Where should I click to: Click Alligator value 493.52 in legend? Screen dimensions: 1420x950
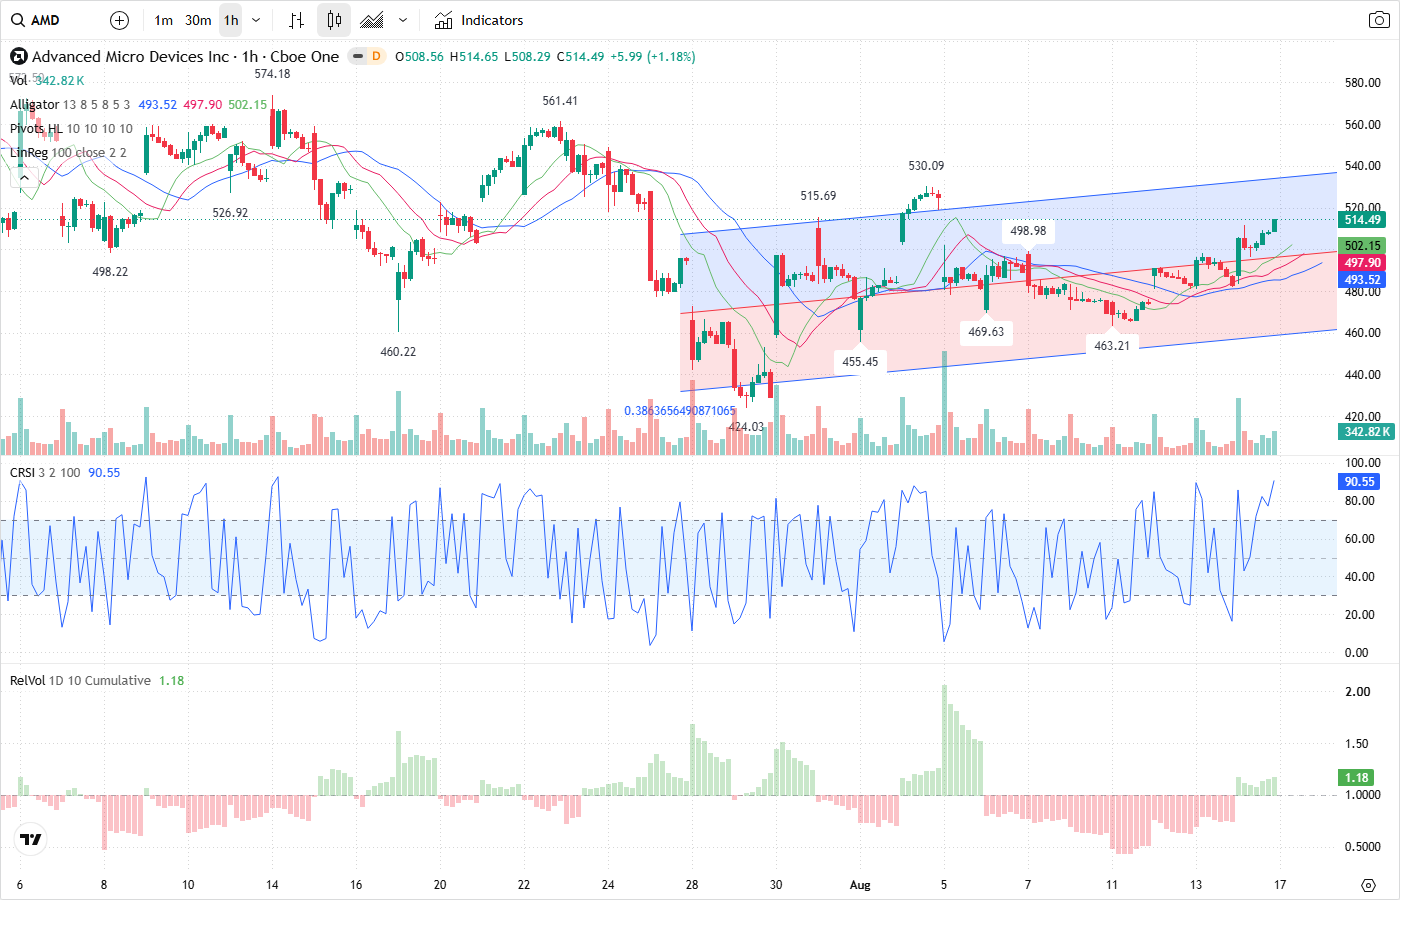tap(157, 104)
